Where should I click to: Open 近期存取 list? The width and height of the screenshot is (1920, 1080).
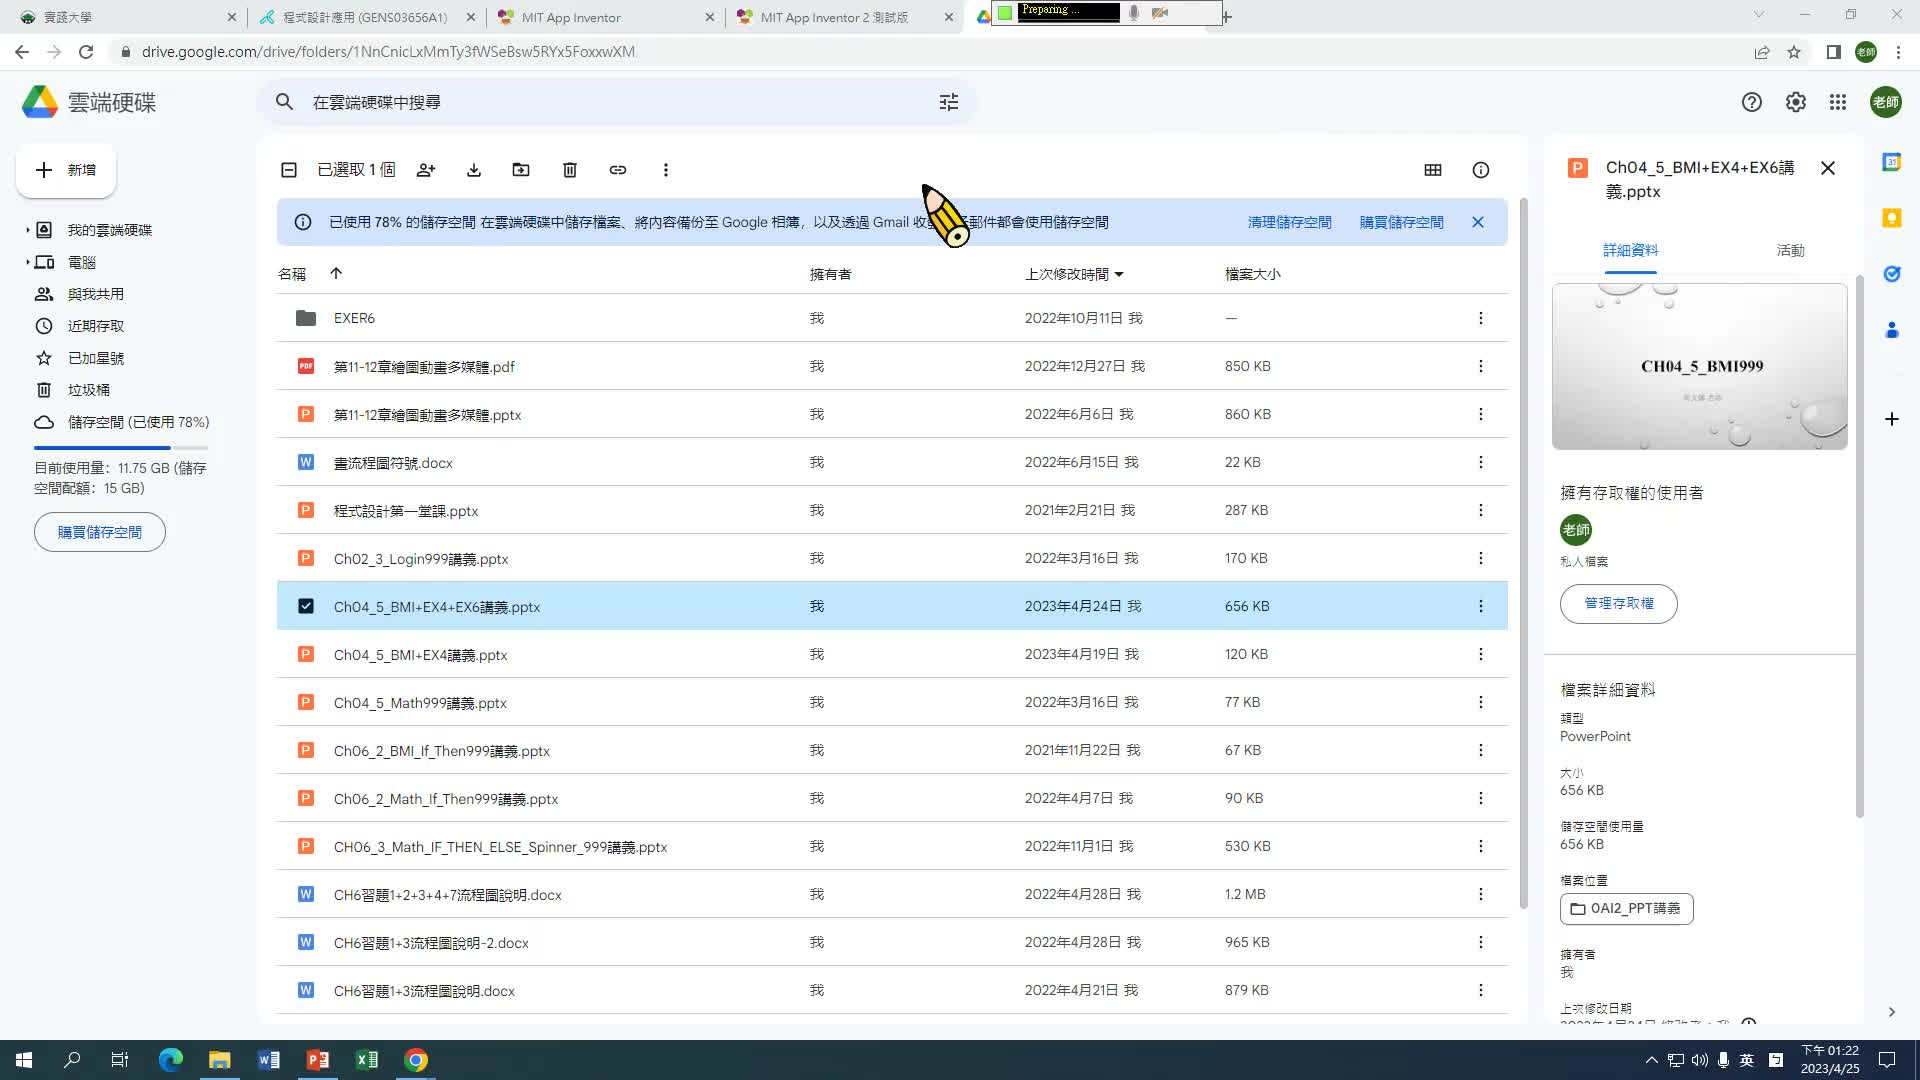[x=96, y=326]
